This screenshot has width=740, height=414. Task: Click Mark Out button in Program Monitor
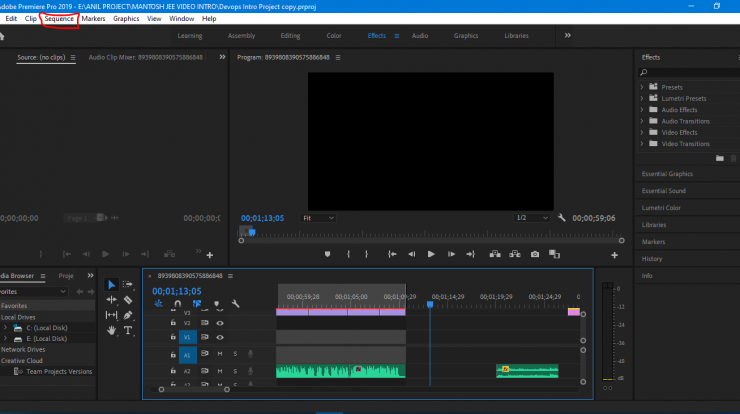(x=366, y=254)
